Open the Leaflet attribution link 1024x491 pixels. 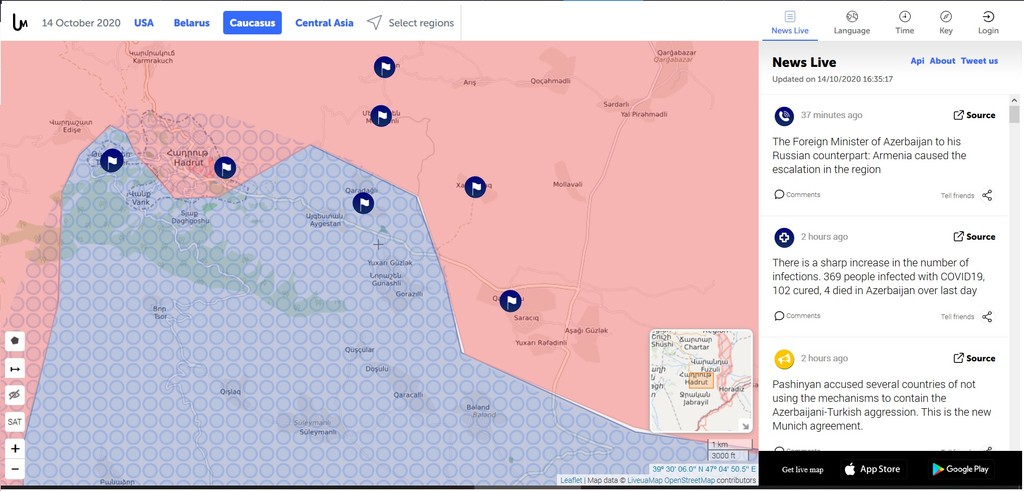pos(571,481)
